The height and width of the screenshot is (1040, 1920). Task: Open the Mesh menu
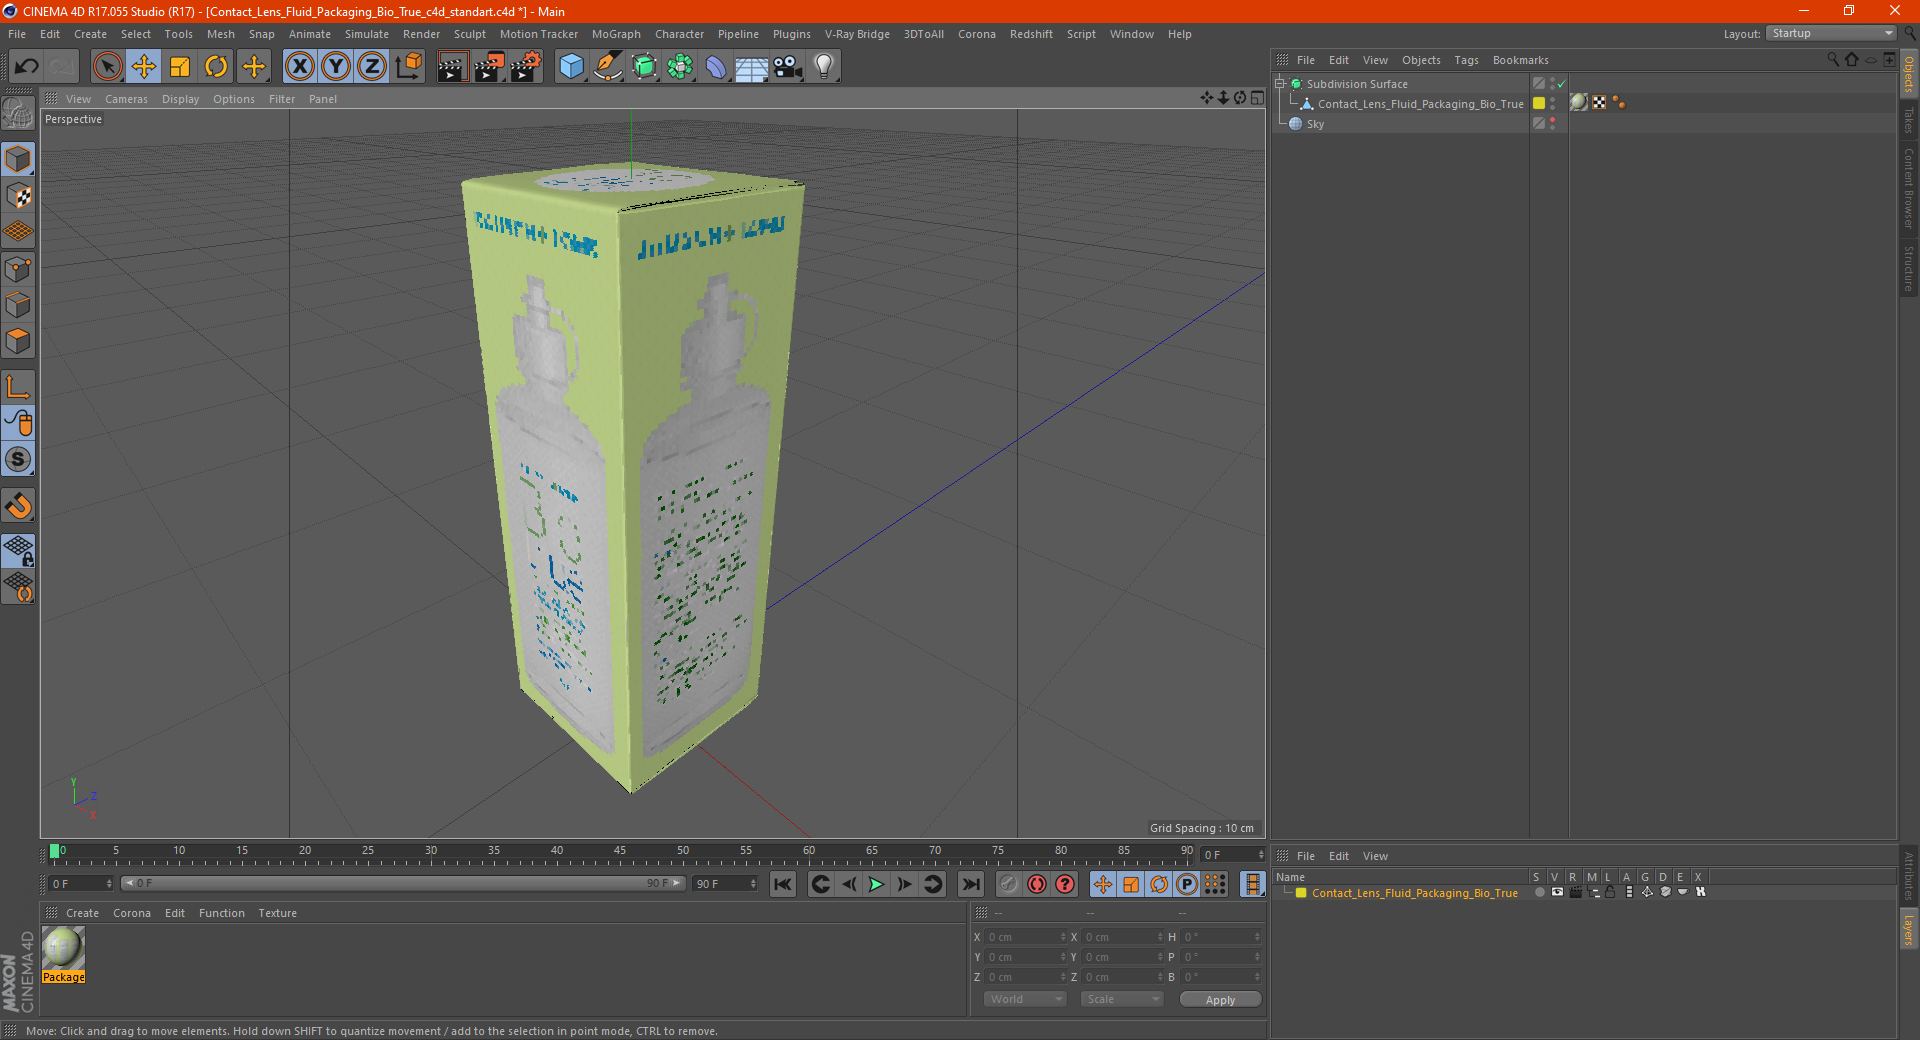click(x=221, y=34)
